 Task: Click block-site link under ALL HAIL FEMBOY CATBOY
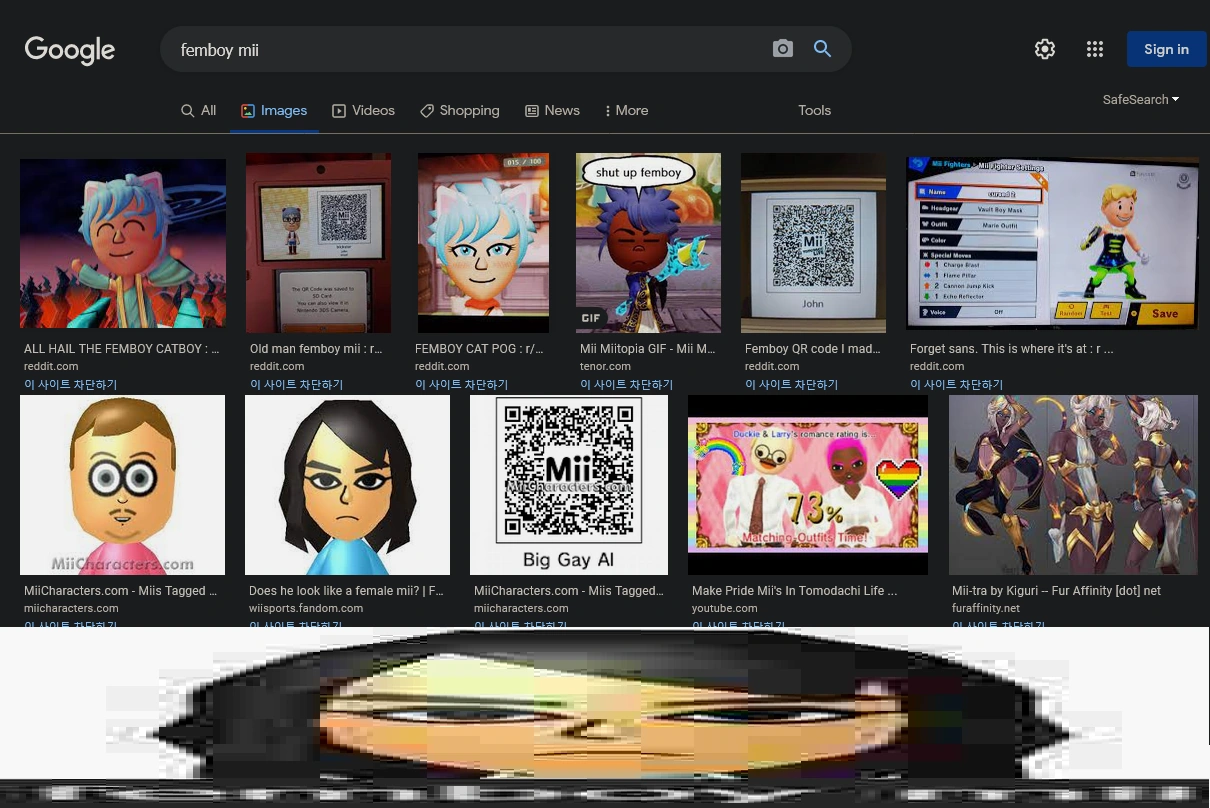point(70,384)
